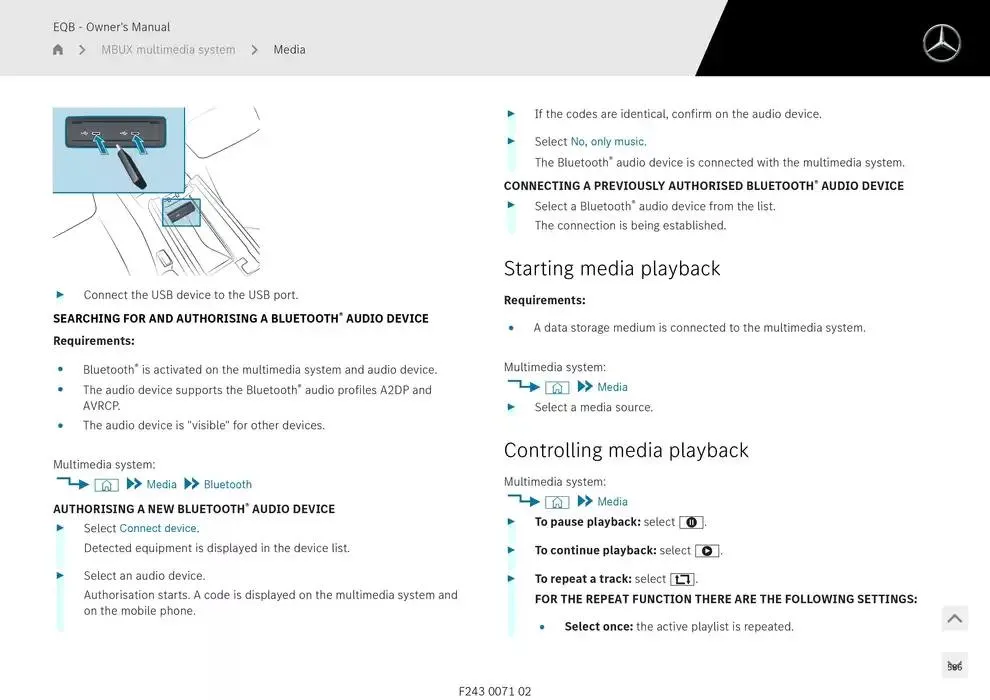Click the Bluetooth link in the navigation path
The image size is (990, 700).
tap(227, 485)
